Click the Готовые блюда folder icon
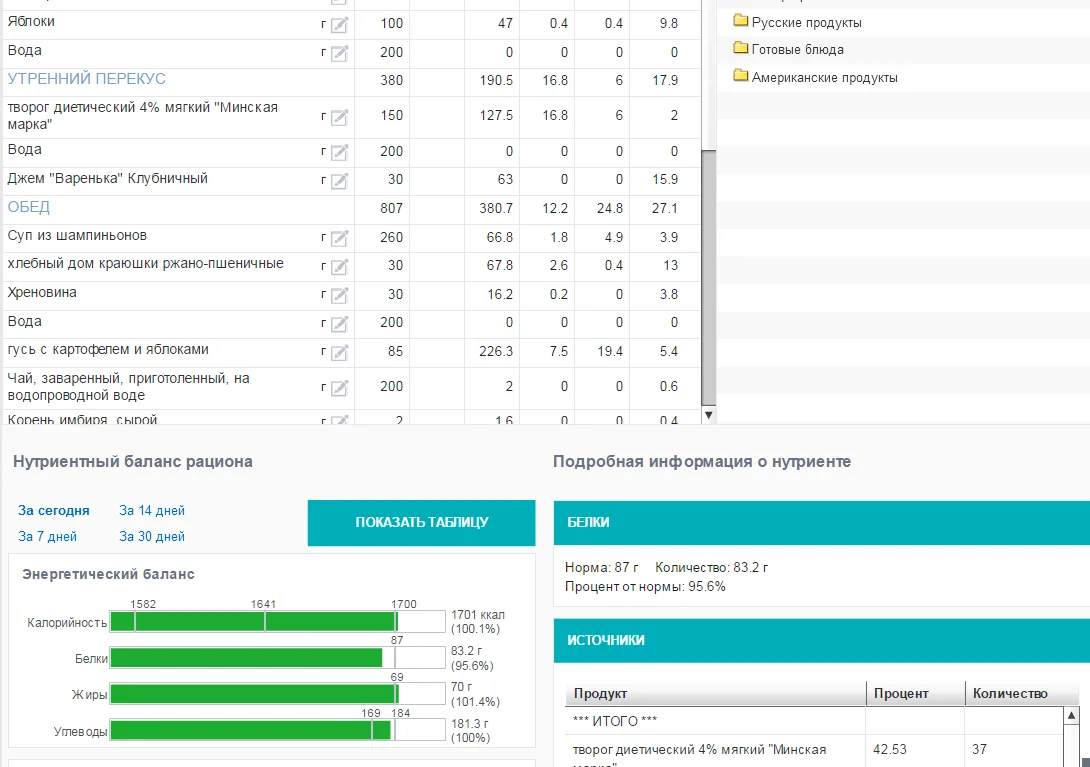 [740, 48]
